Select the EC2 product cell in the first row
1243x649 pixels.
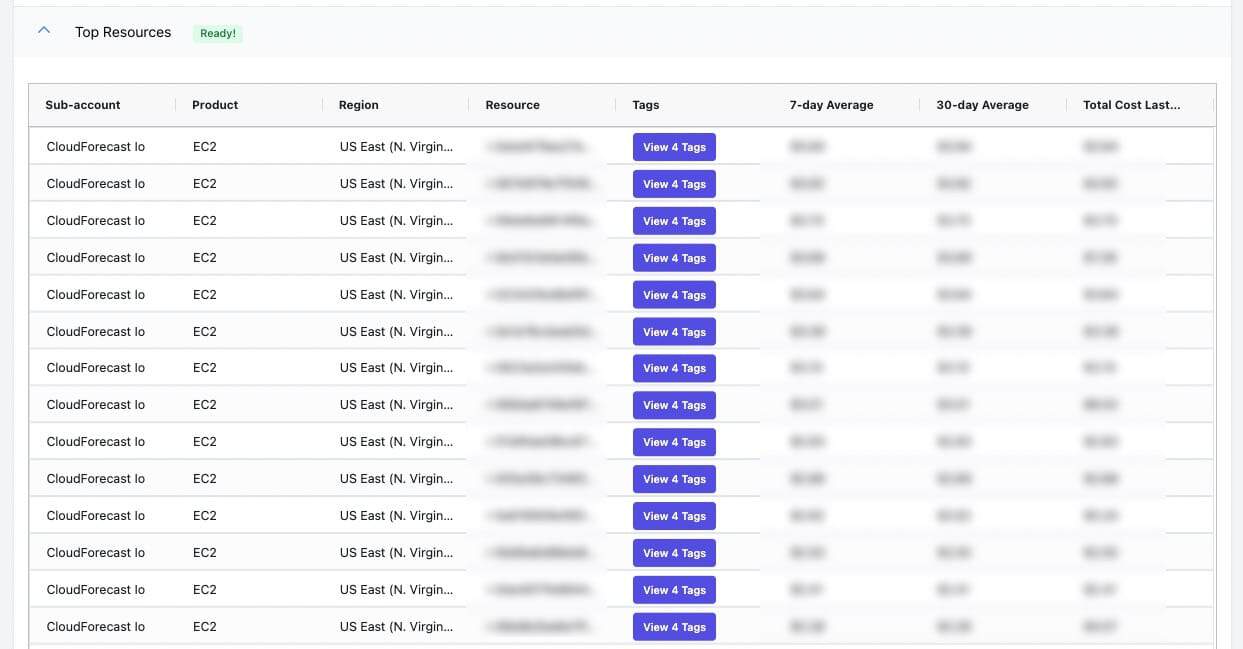[205, 147]
